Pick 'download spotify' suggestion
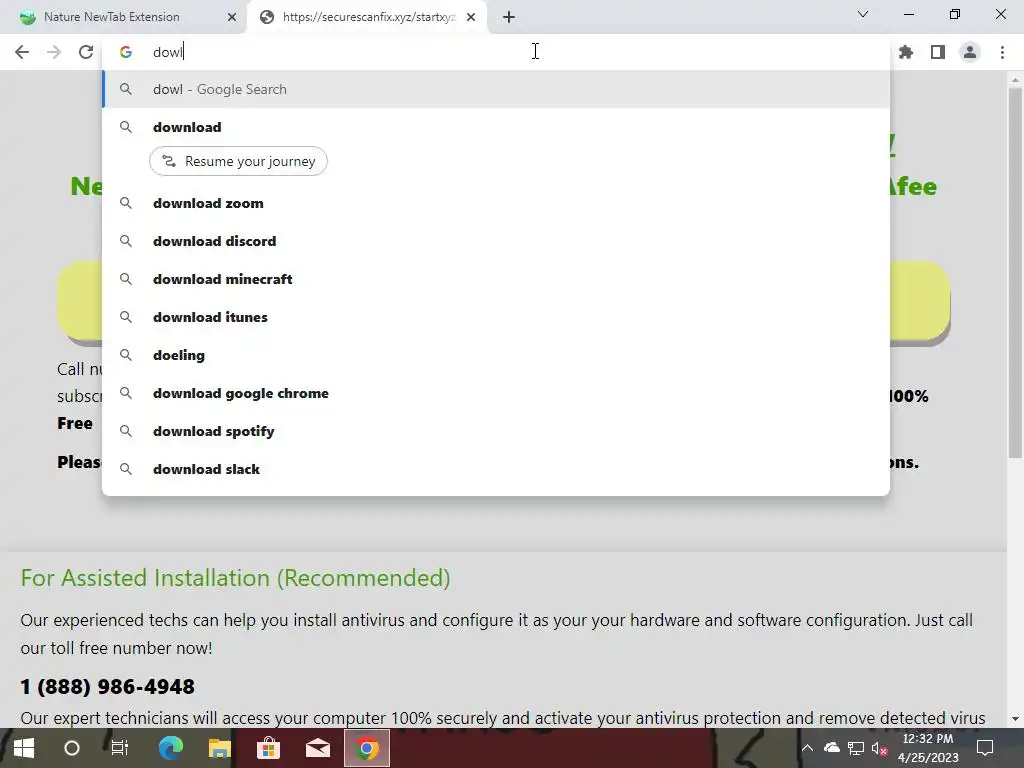Viewport: 1024px width, 768px height. [496, 431]
